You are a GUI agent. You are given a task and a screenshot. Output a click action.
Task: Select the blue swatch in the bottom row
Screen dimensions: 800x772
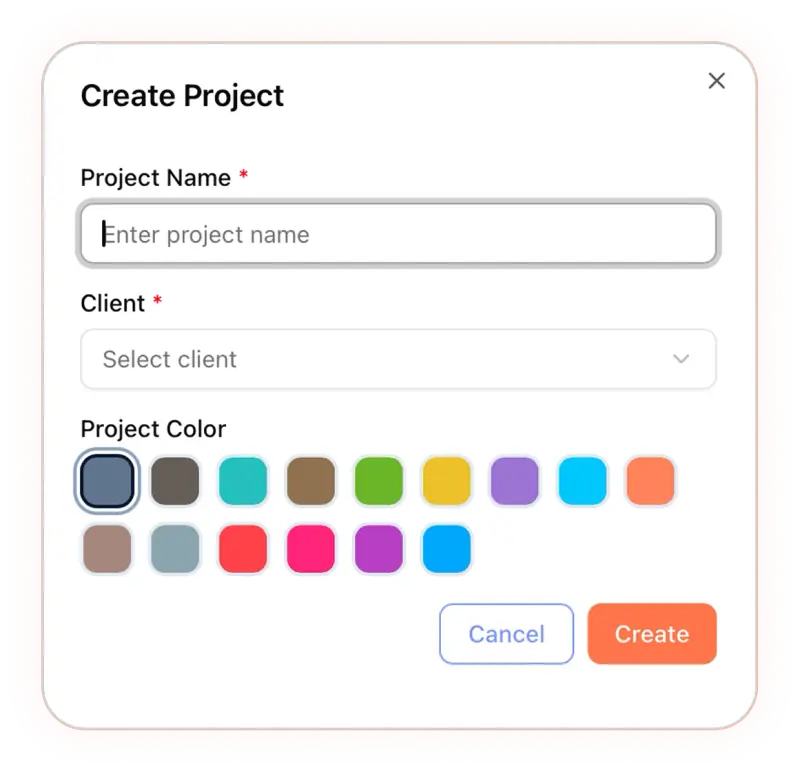(x=447, y=549)
